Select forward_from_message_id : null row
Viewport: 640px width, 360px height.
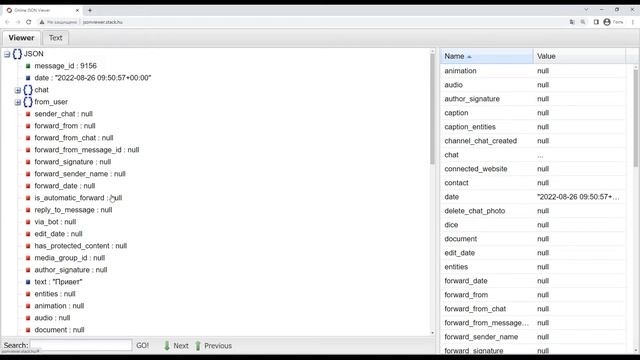pos(87,150)
